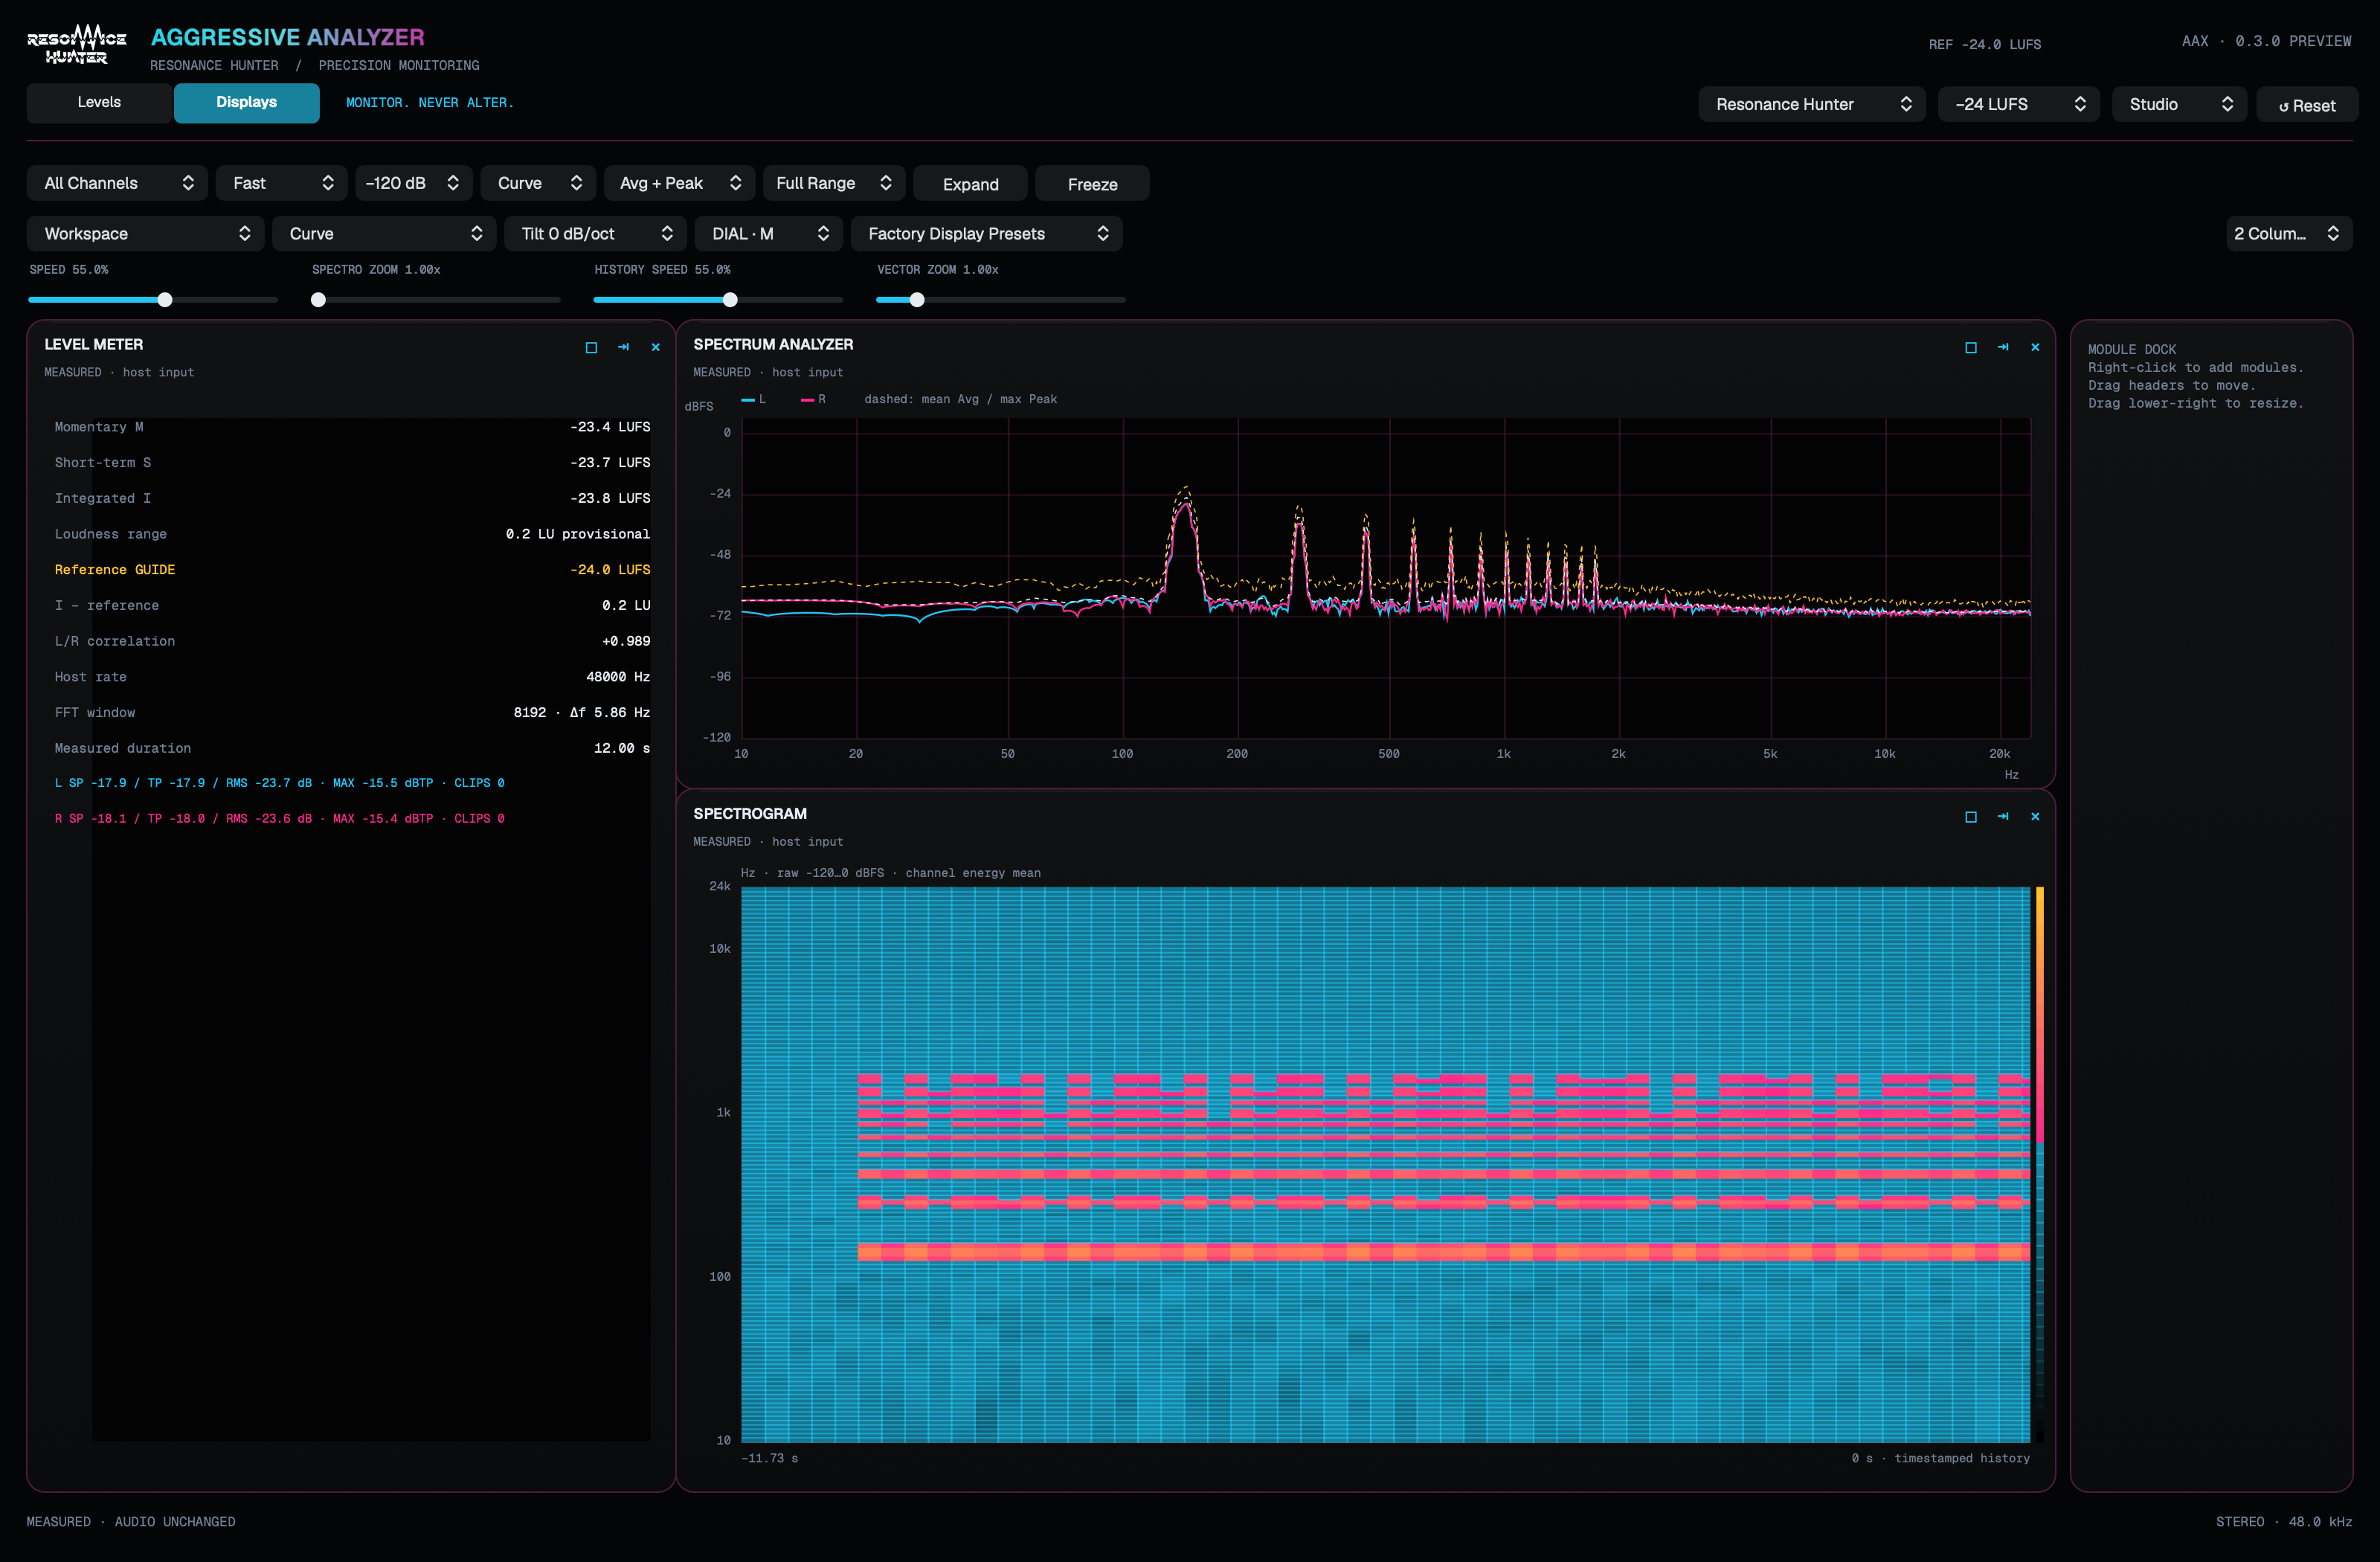This screenshot has width=2380, height=1562.
Task: Open the Full Range dropdown
Action: click(x=834, y=183)
